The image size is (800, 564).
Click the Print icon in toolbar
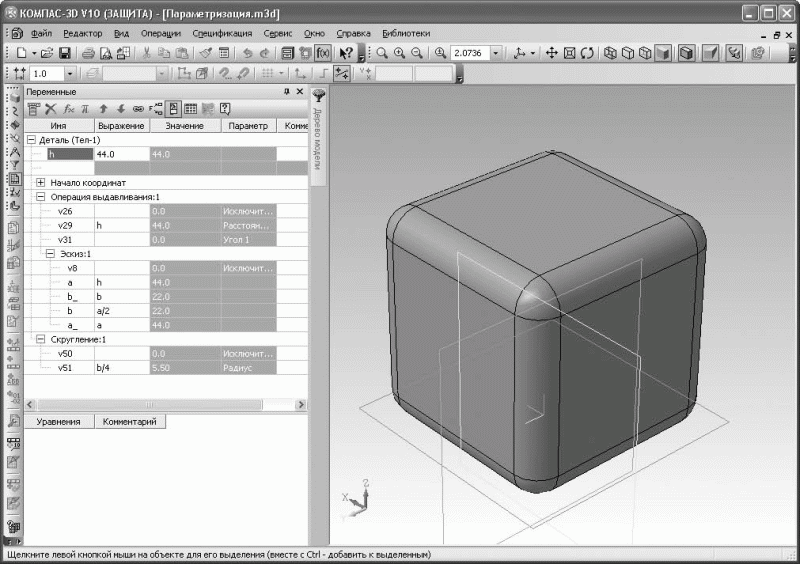(x=88, y=52)
